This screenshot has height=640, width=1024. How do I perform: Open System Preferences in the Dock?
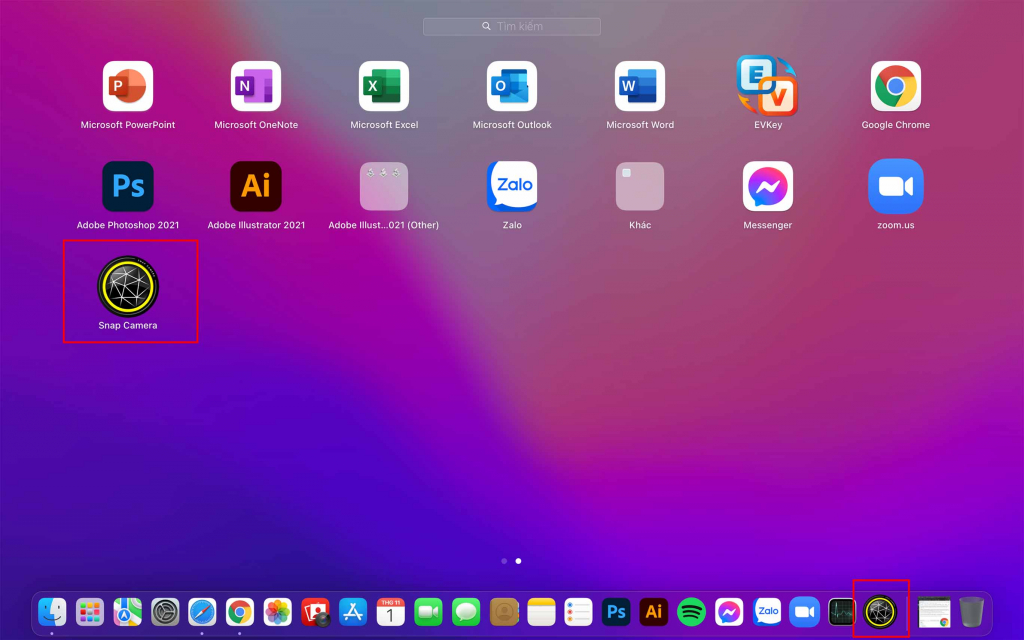click(x=165, y=613)
